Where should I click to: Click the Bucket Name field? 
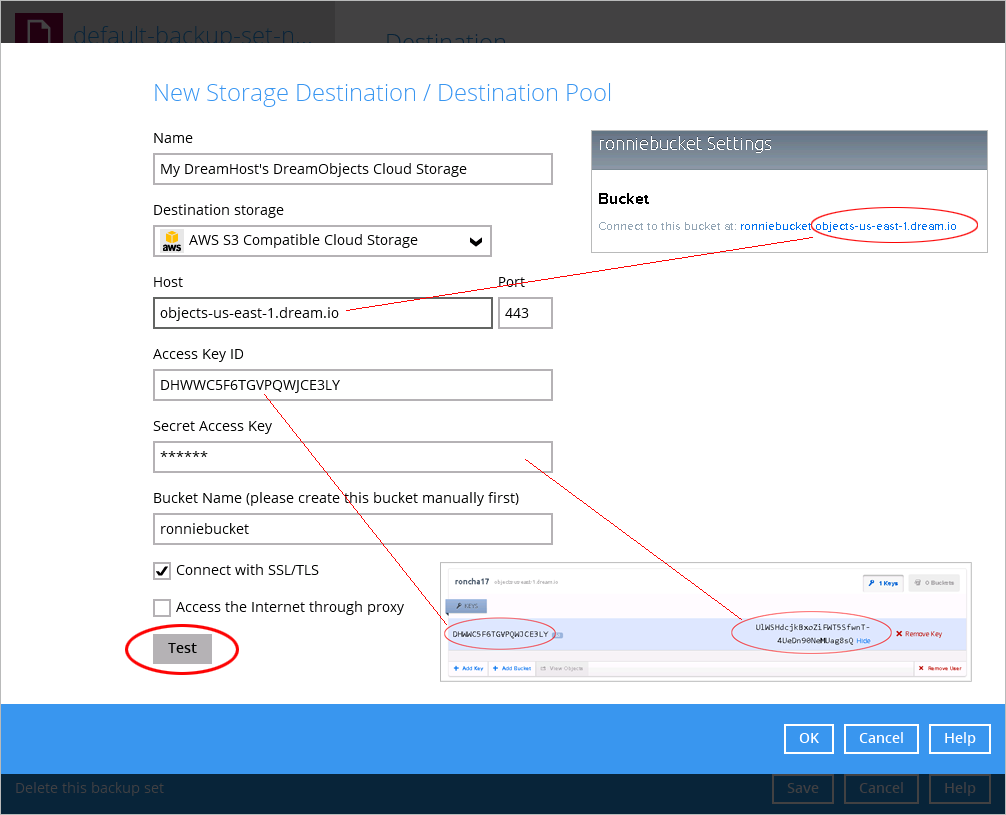click(x=352, y=529)
